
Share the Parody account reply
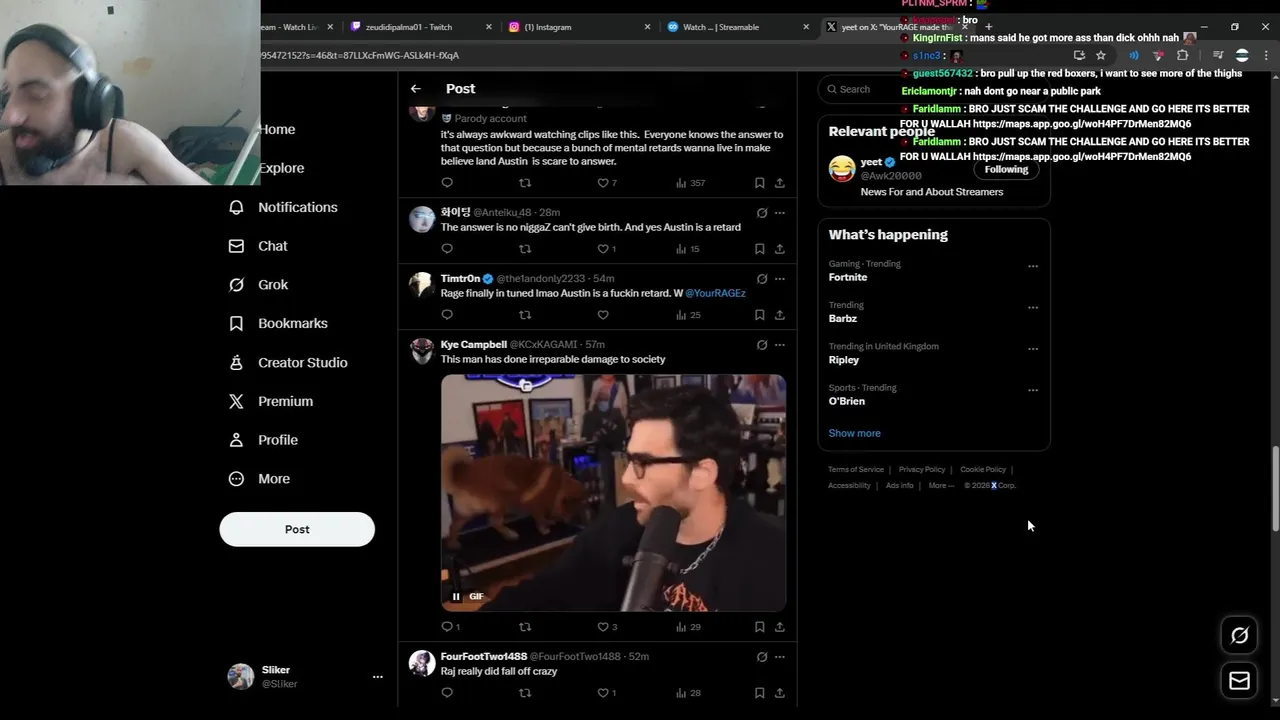[x=780, y=183]
